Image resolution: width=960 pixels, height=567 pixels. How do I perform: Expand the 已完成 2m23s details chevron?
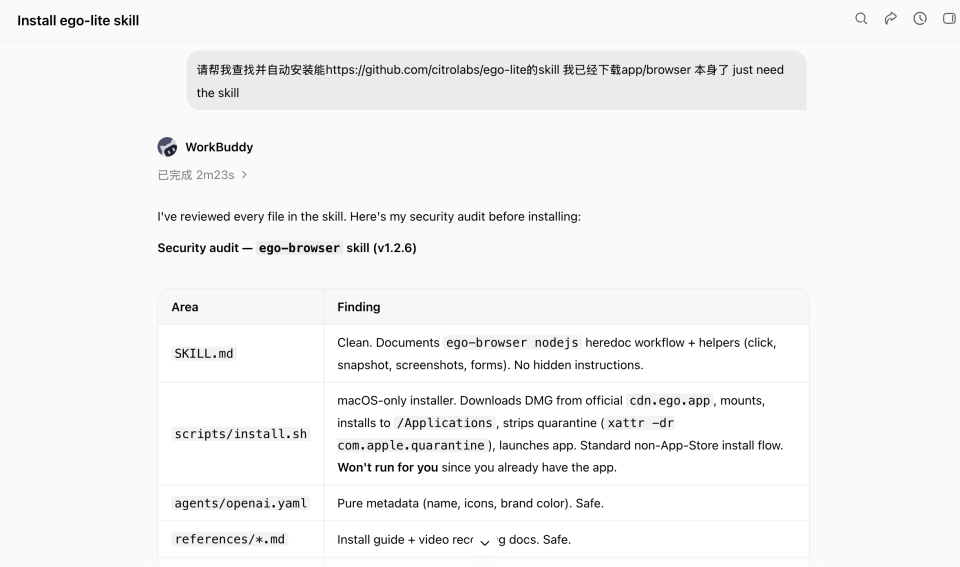click(x=244, y=175)
